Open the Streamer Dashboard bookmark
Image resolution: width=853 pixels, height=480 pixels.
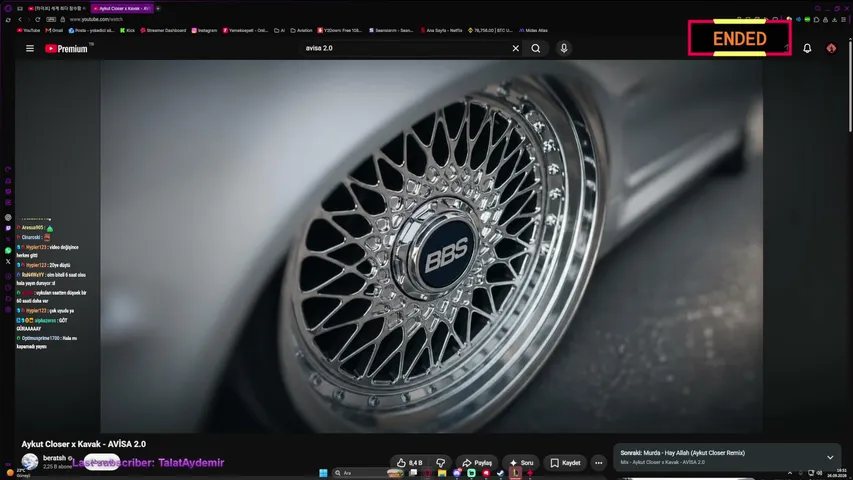point(163,30)
